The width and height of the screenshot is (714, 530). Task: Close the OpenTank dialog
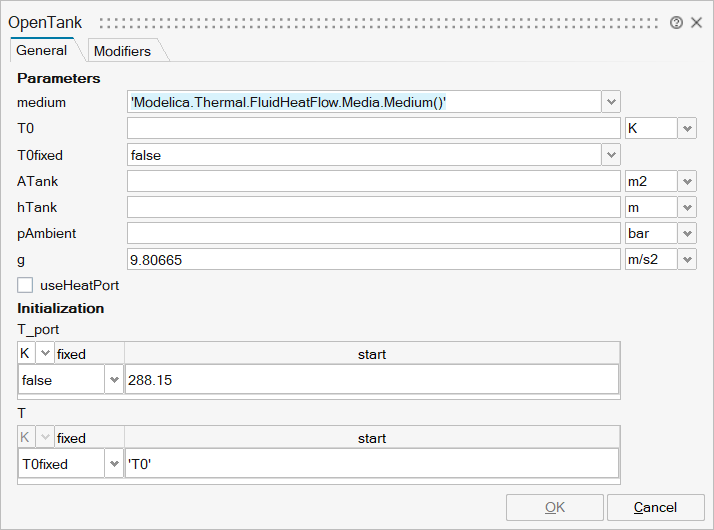[696, 22]
